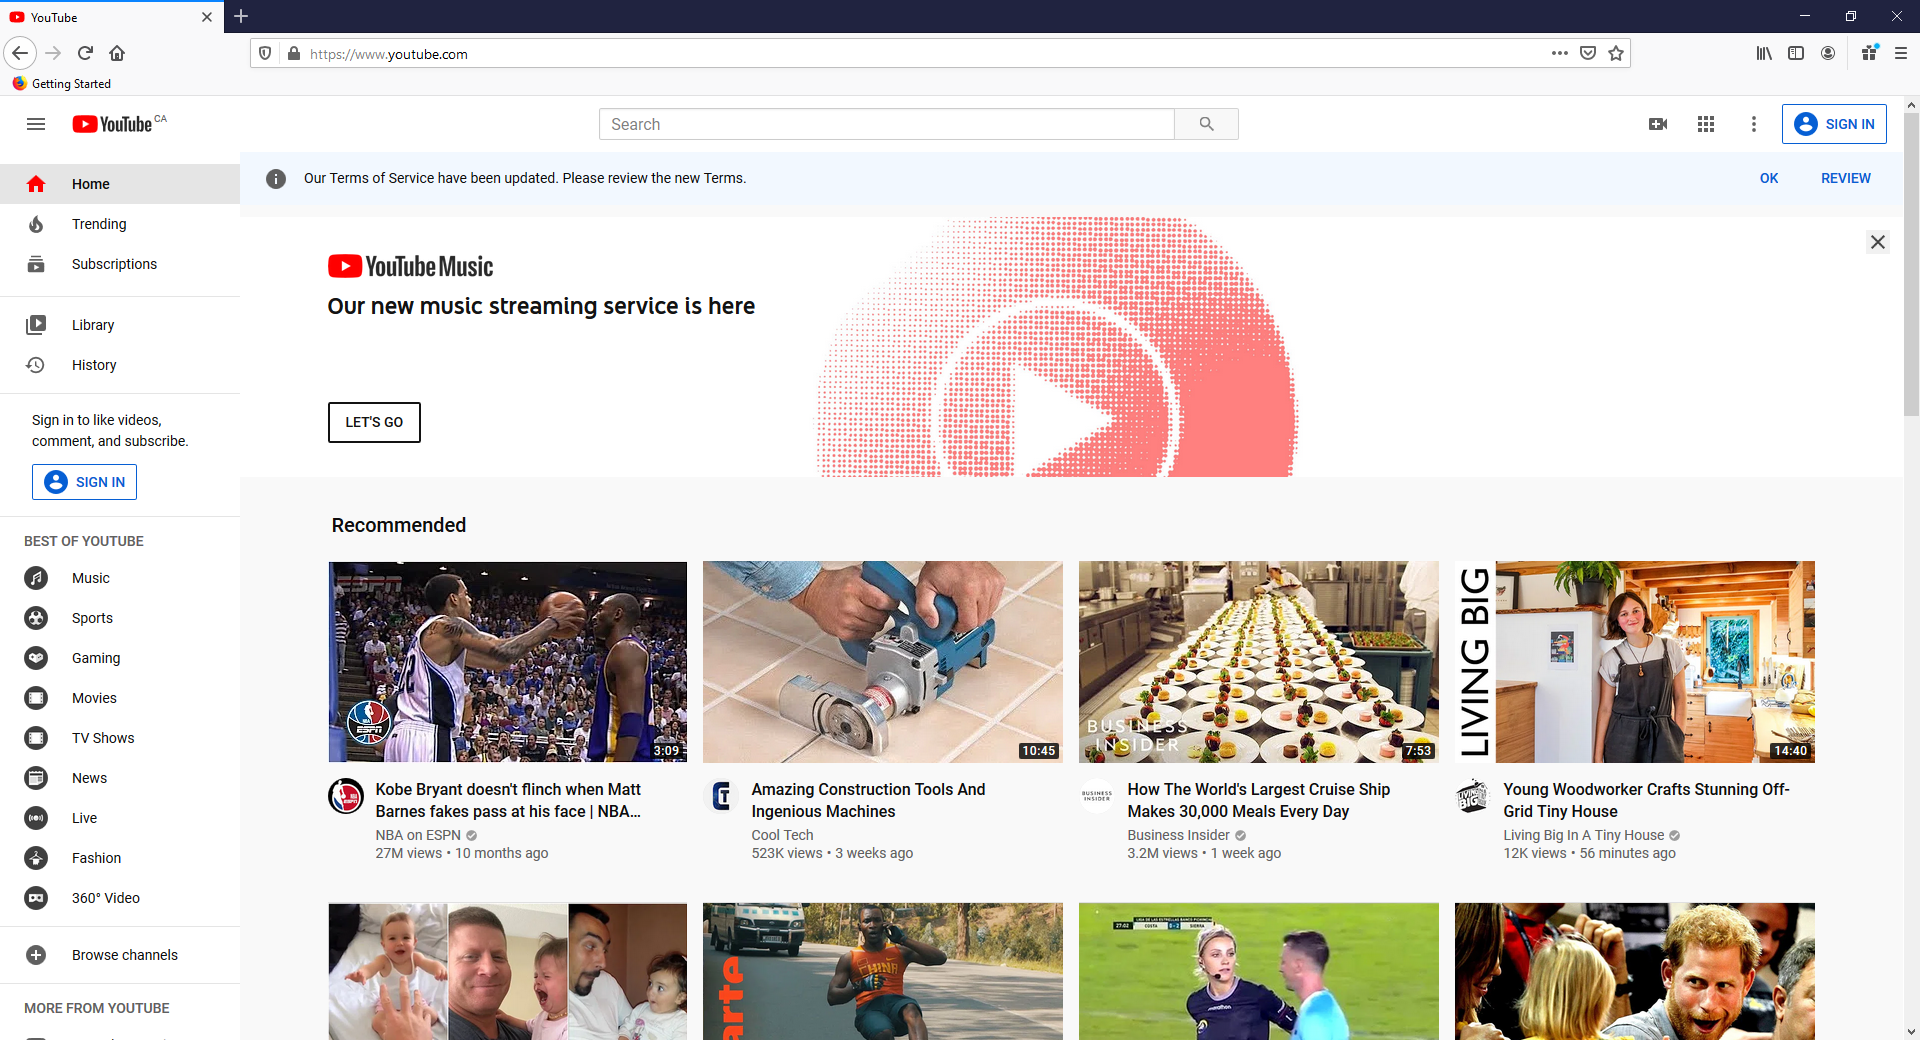This screenshot has width=1920, height=1040.
Task: Click the YouTube logo
Action: click(113, 124)
